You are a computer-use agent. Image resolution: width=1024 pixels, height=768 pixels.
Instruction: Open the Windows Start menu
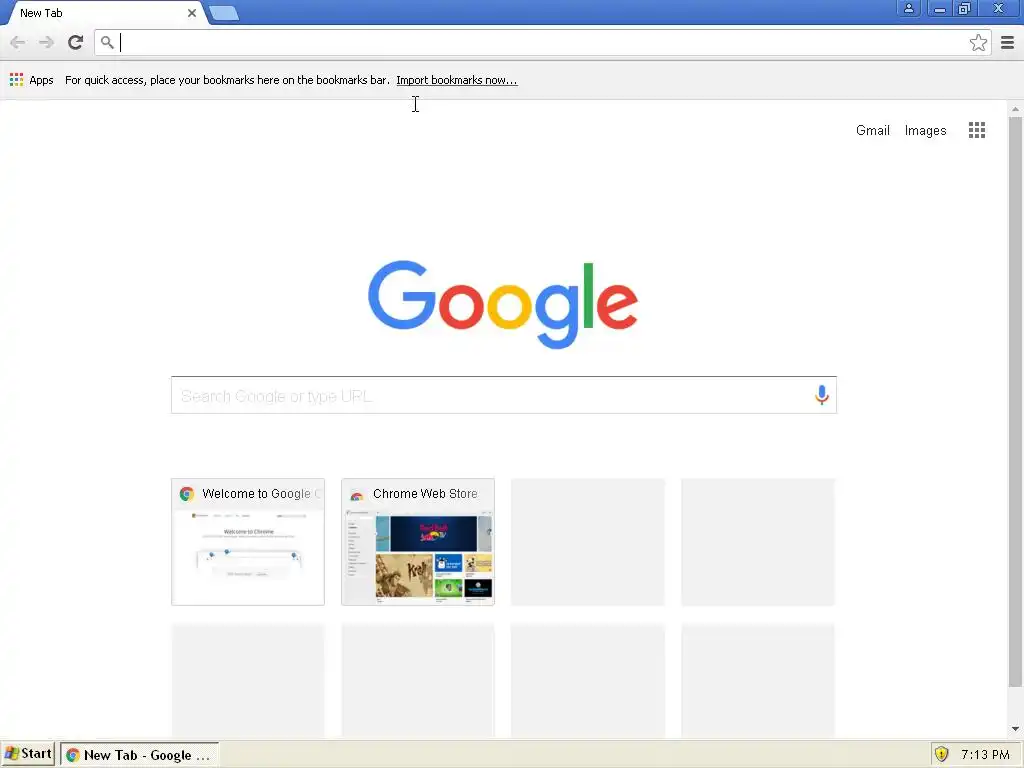[28, 754]
